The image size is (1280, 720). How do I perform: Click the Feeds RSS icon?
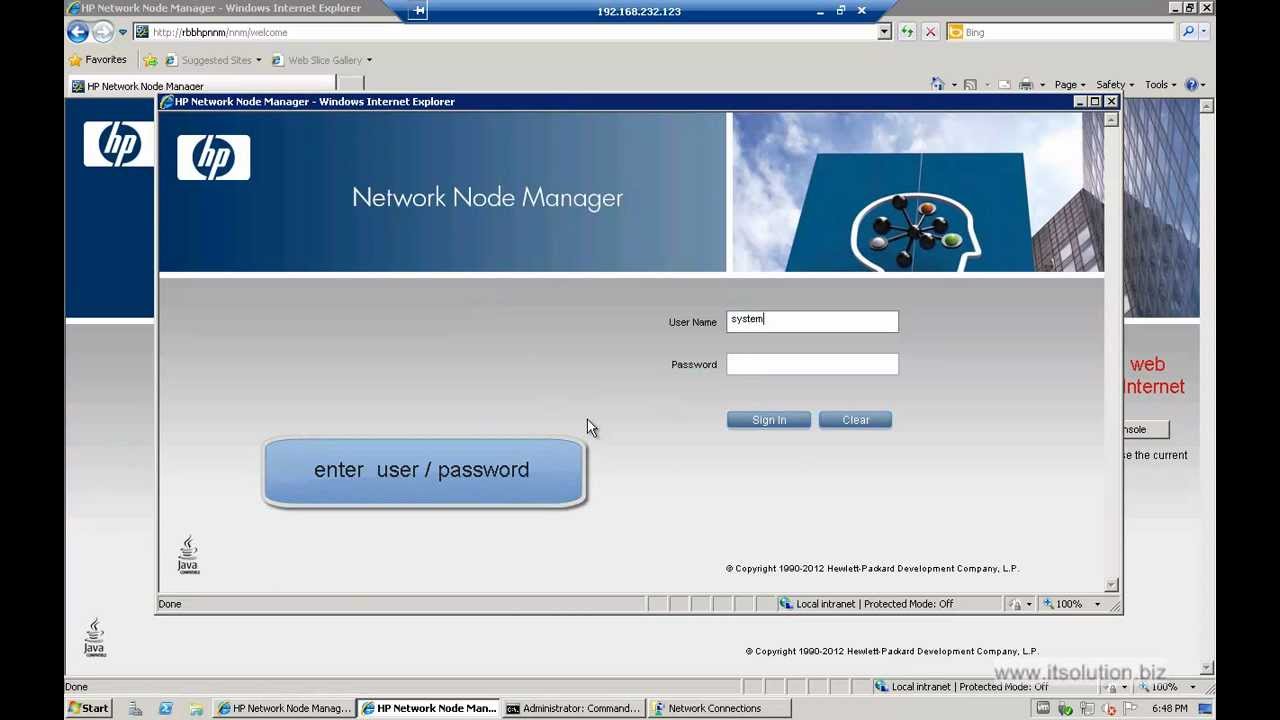970,85
